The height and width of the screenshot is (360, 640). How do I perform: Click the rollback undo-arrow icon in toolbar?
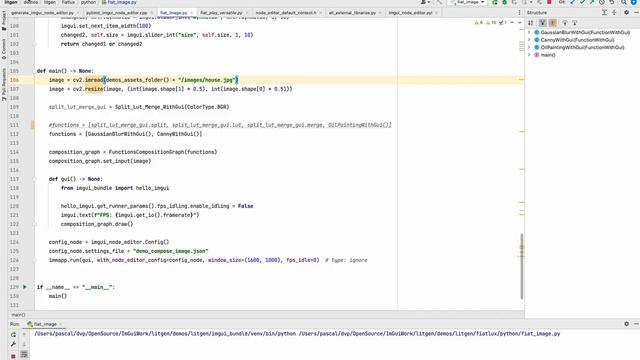click(612, 2)
